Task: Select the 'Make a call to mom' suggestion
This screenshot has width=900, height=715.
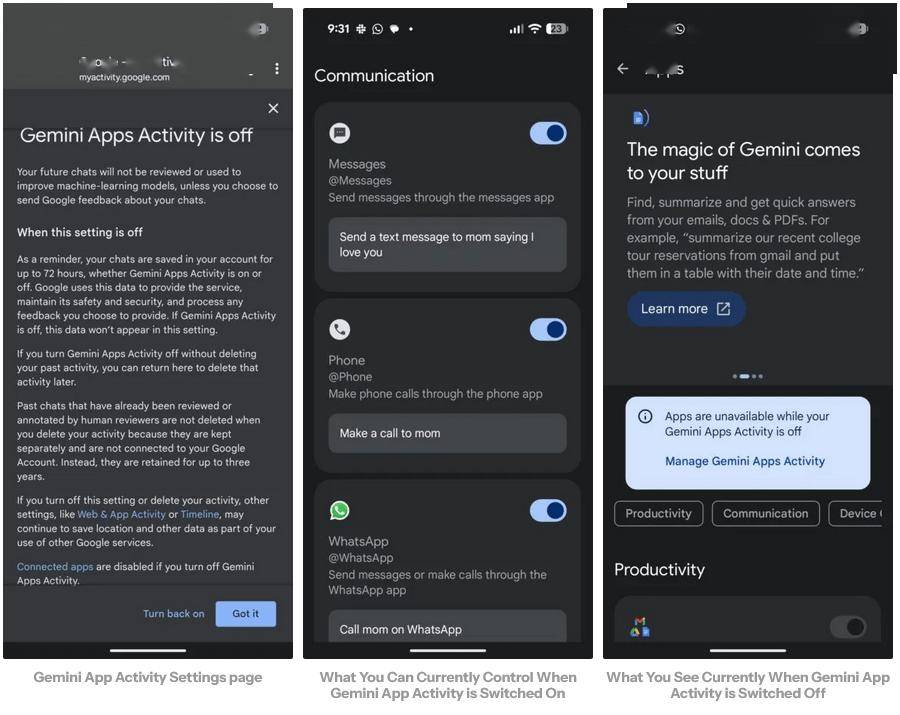Action: click(448, 433)
